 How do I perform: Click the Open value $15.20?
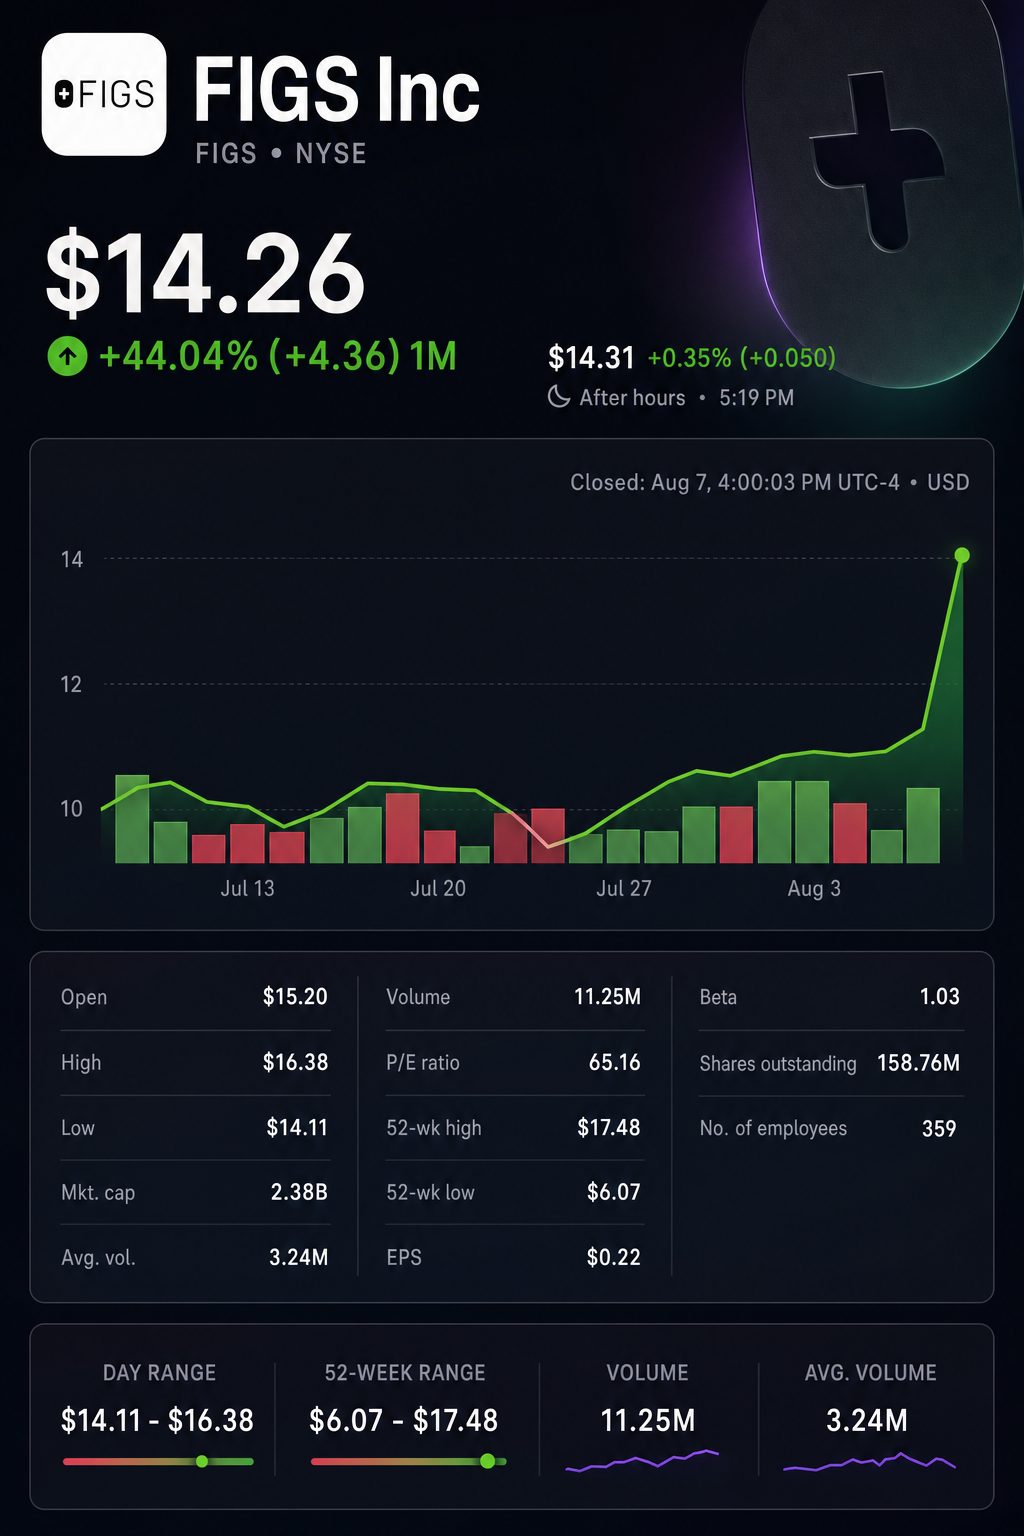pyautogui.click(x=295, y=997)
